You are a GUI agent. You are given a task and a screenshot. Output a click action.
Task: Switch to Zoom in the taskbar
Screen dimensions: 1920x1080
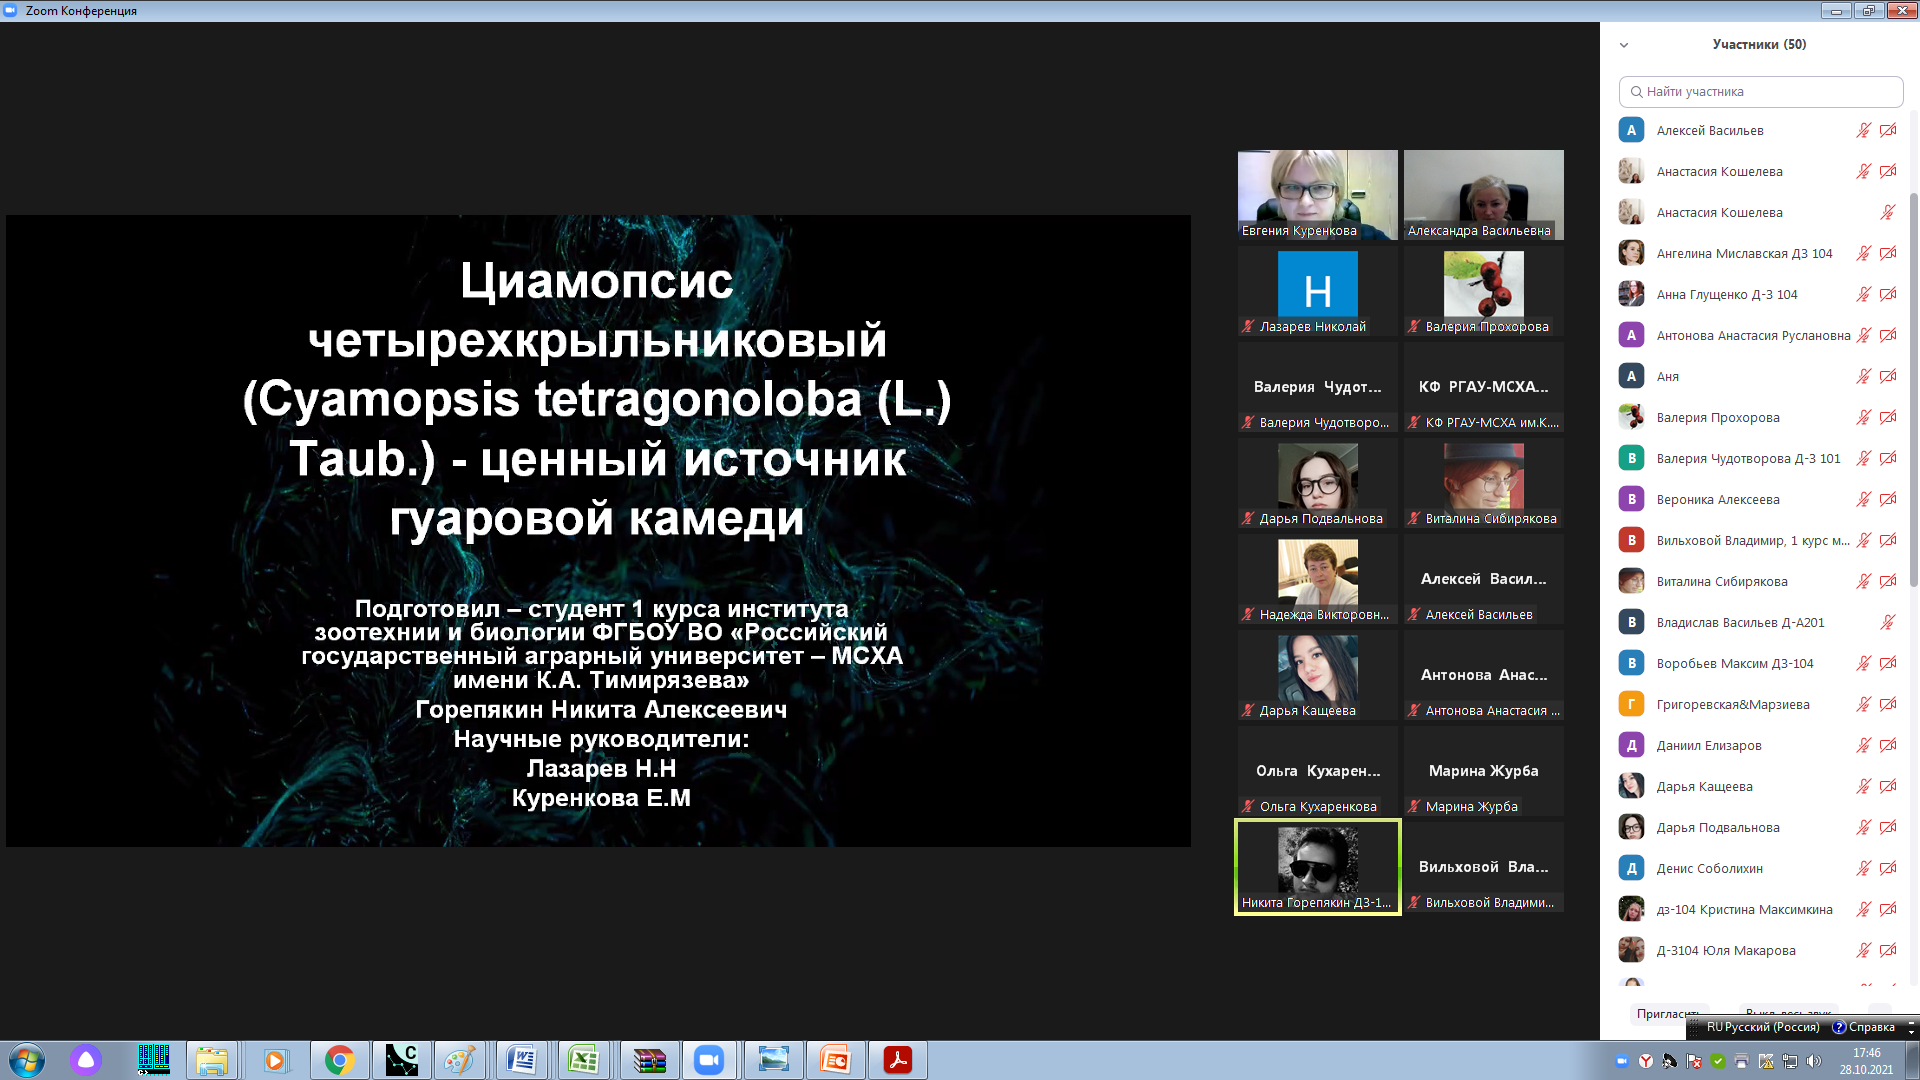(709, 1060)
